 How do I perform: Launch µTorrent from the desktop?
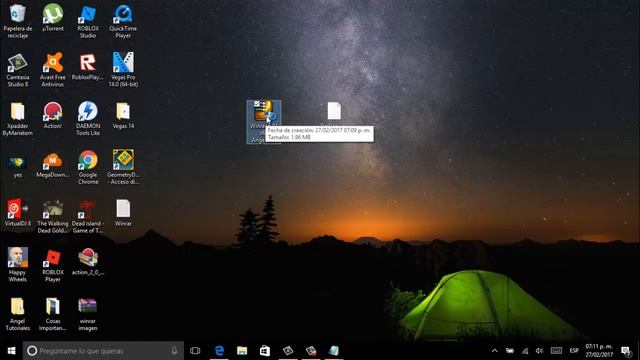coord(53,18)
